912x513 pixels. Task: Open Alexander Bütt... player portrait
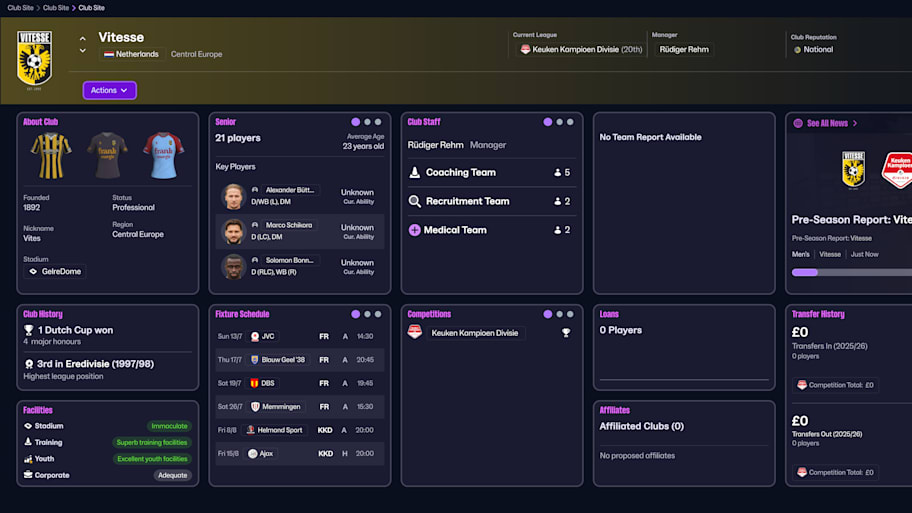pos(233,197)
